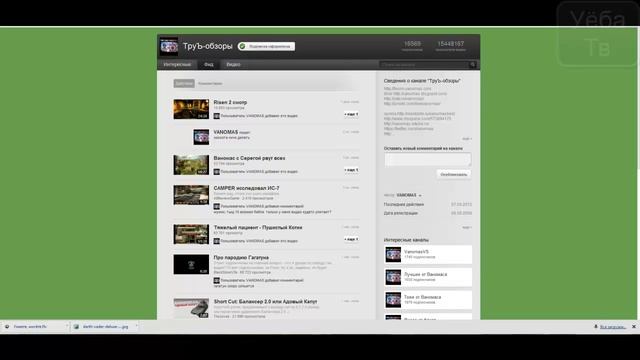This screenshot has width=640, height=360.
Task: Open the Risen 2 video thumbnail
Action: click(x=191, y=109)
